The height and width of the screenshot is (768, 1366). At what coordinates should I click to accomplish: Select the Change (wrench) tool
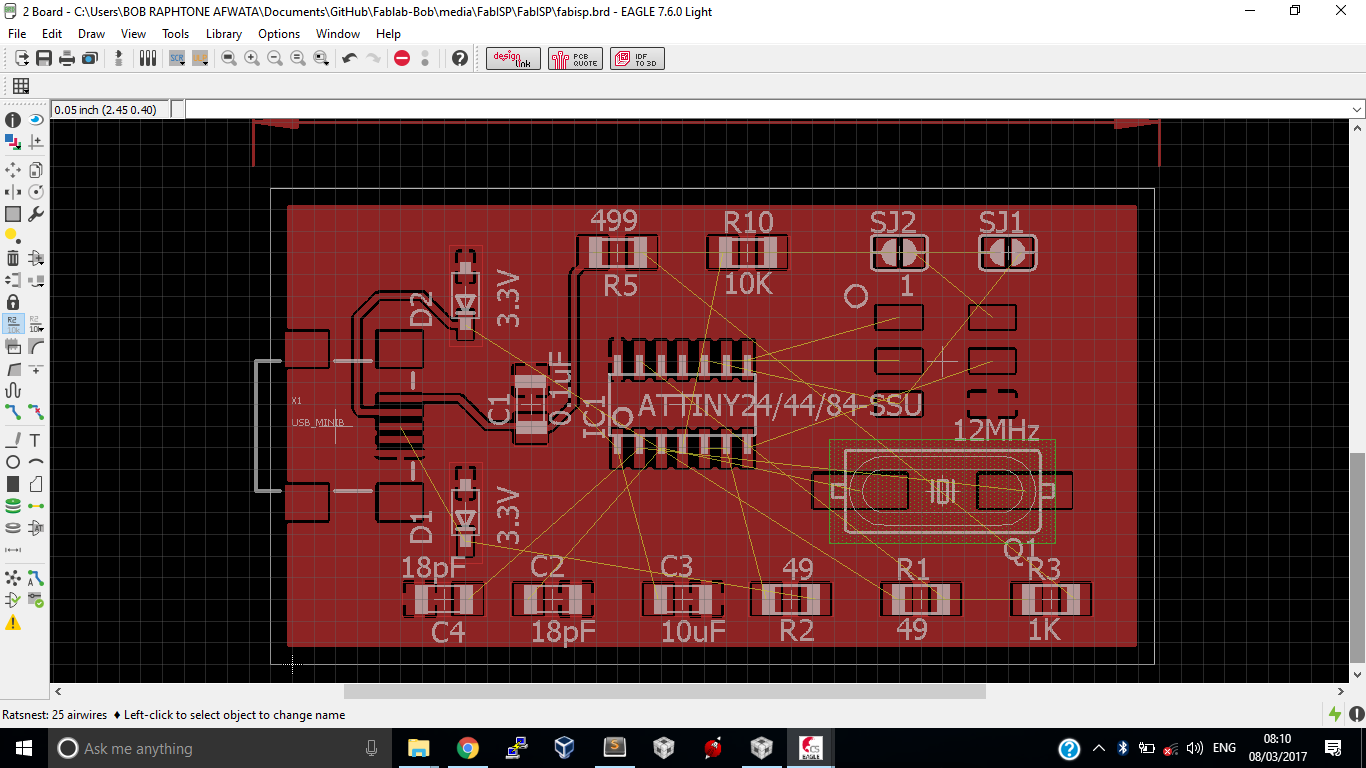point(36,214)
